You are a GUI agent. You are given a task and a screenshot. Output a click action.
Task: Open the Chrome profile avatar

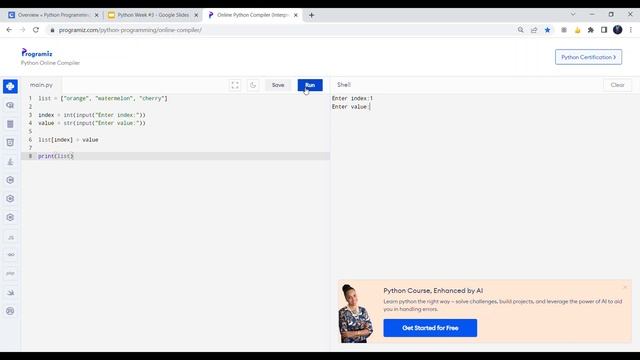618,29
